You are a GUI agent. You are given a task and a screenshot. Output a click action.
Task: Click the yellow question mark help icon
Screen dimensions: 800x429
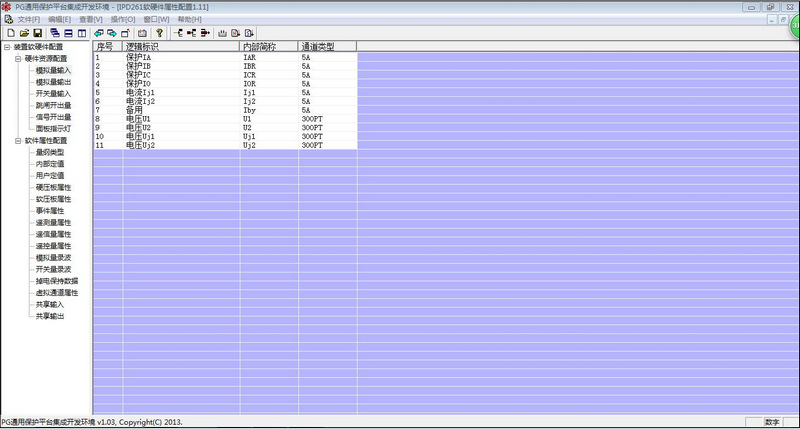click(x=158, y=33)
